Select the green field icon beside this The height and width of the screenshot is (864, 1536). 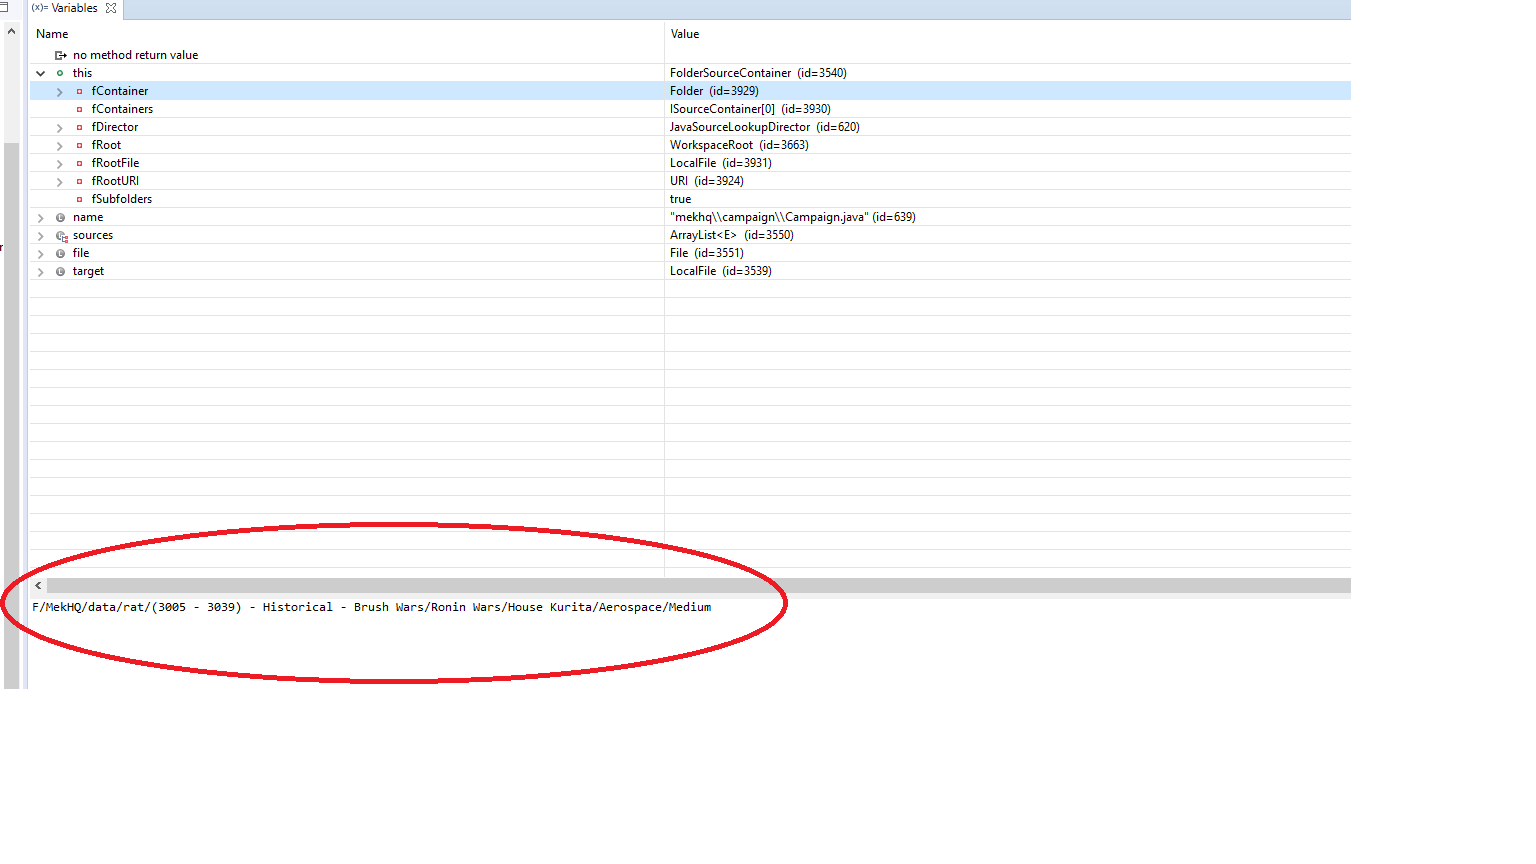coord(59,73)
